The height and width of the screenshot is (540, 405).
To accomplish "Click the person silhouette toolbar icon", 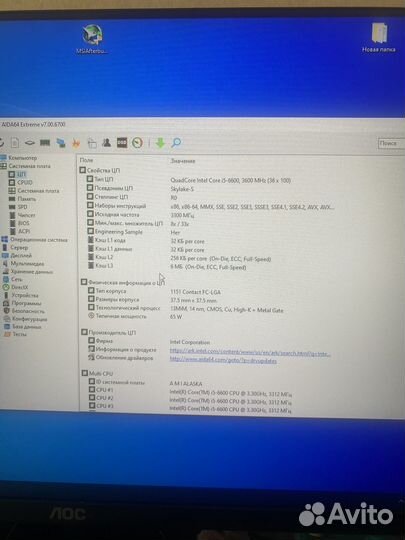I will click(x=106, y=143).
